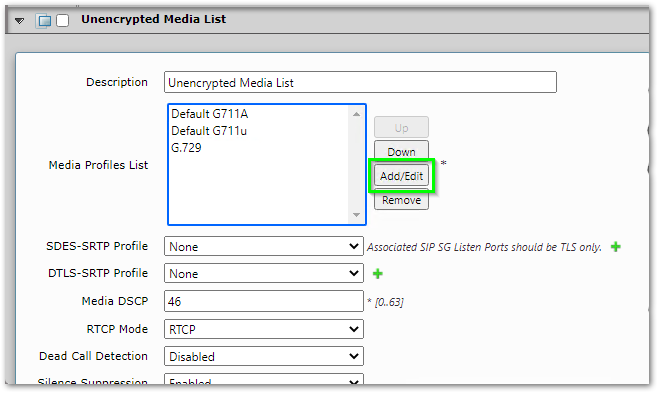Add a new DTLS-SRTP profile with the green plus
The image size is (658, 393).
(378, 273)
